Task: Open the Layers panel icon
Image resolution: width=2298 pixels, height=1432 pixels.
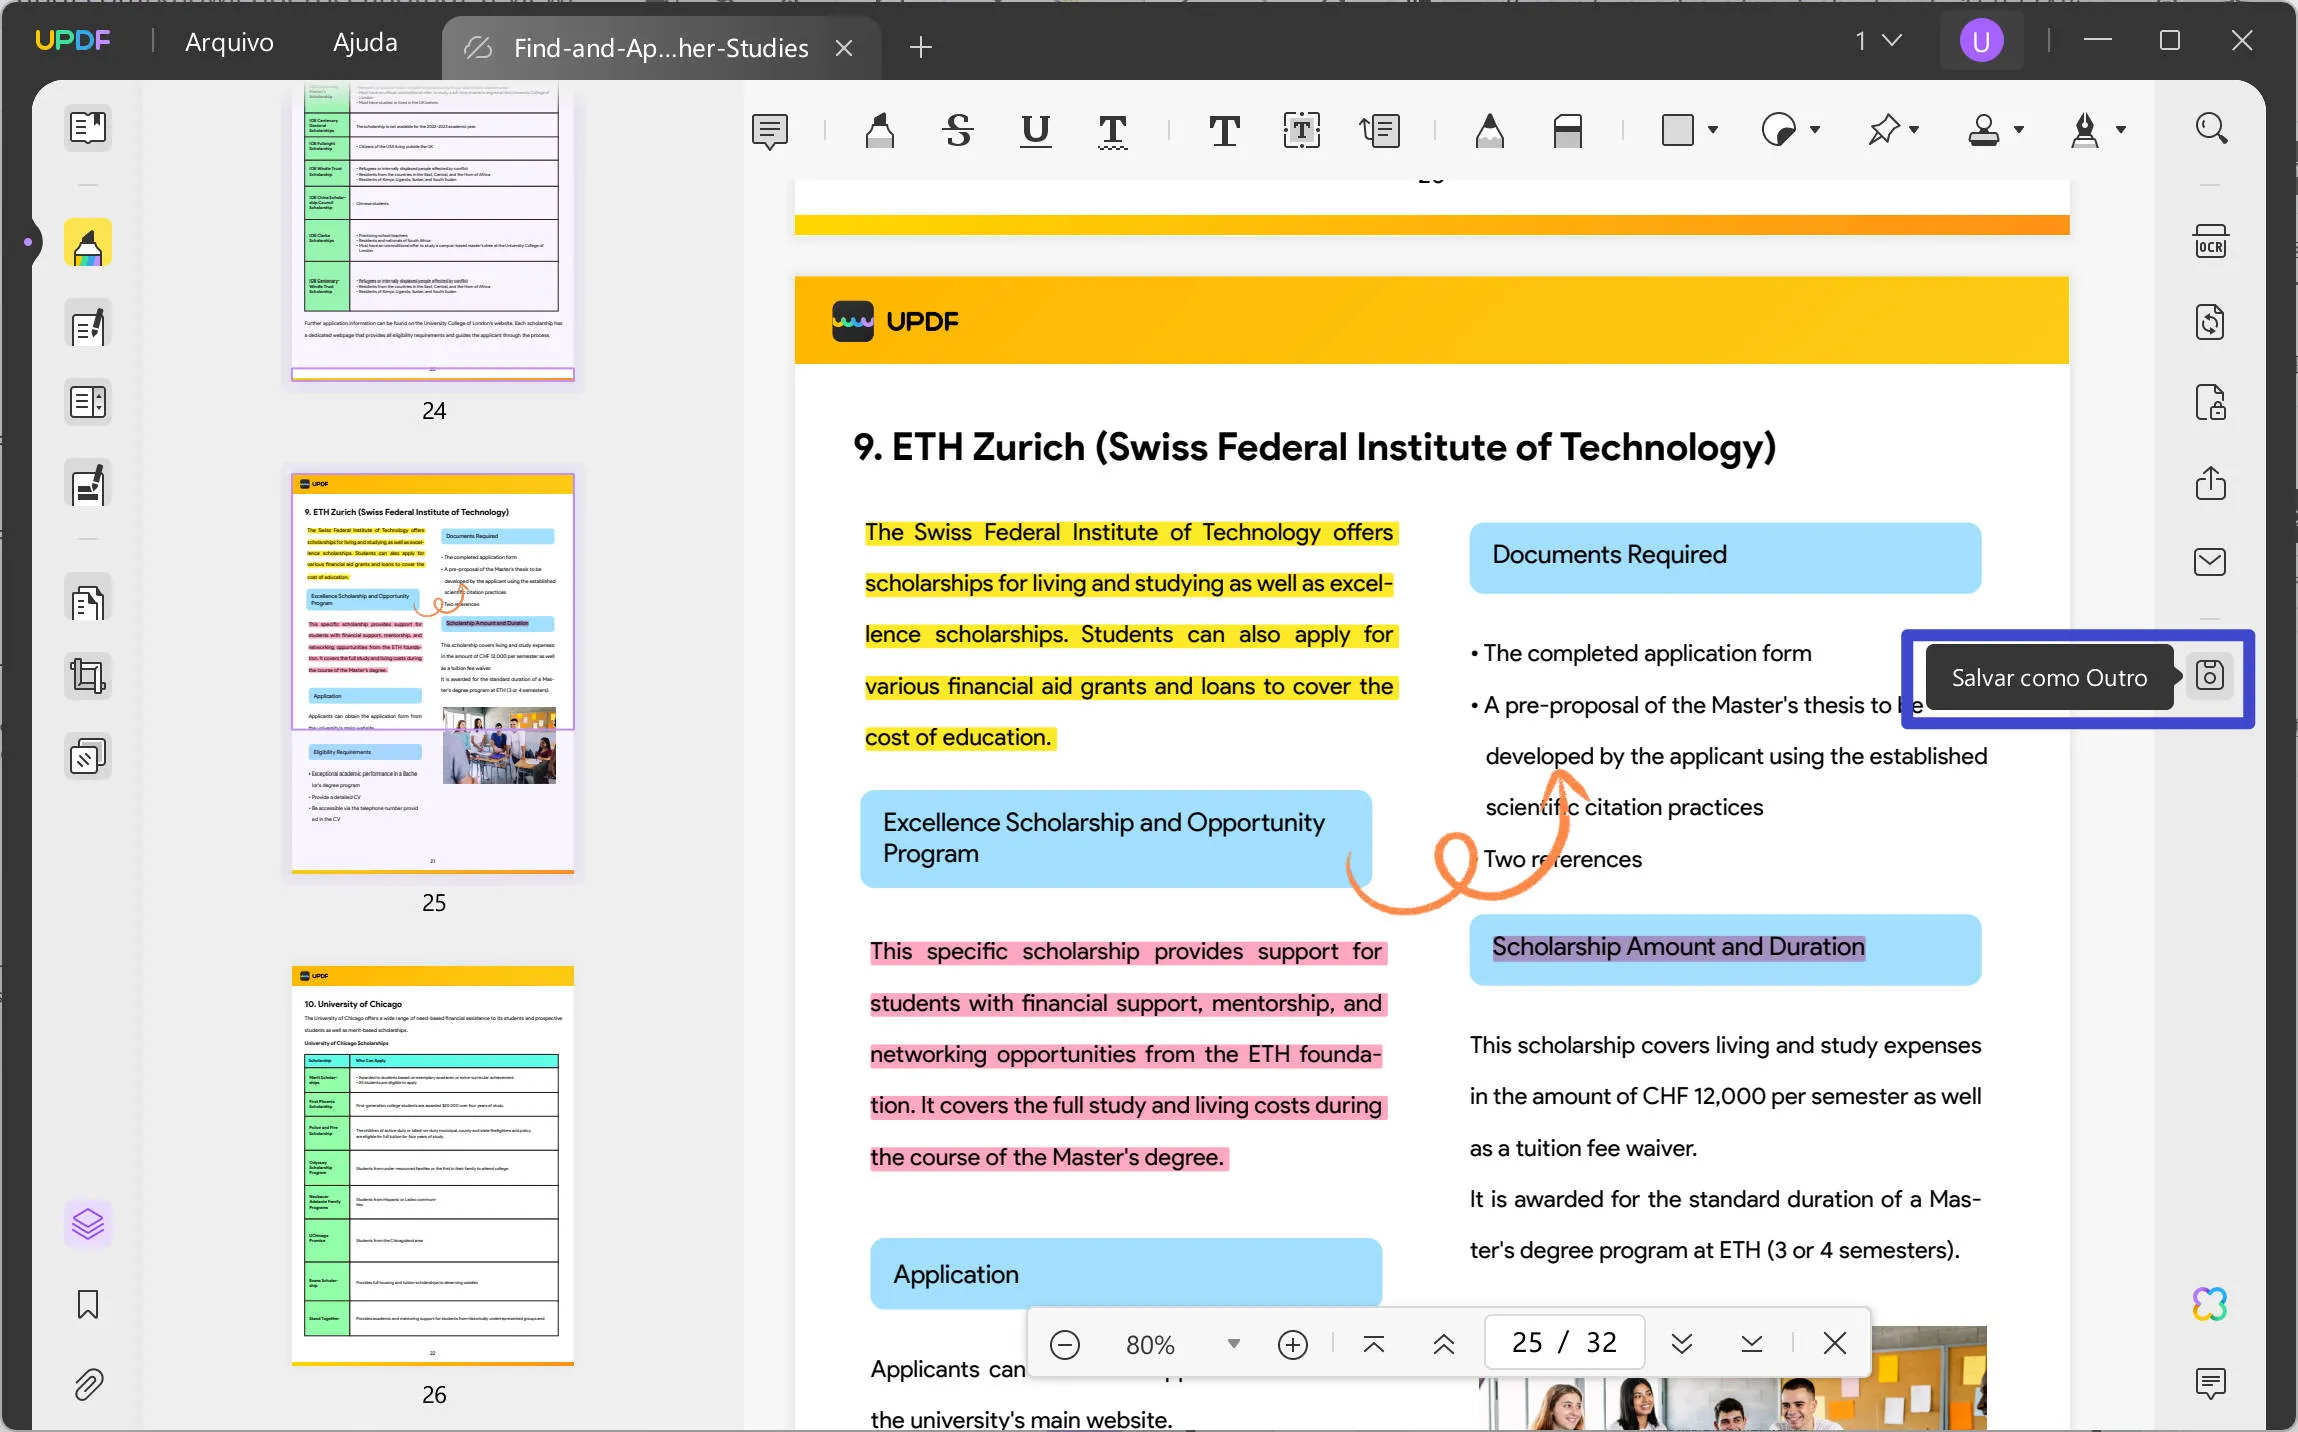Action: click(x=88, y=1224)
